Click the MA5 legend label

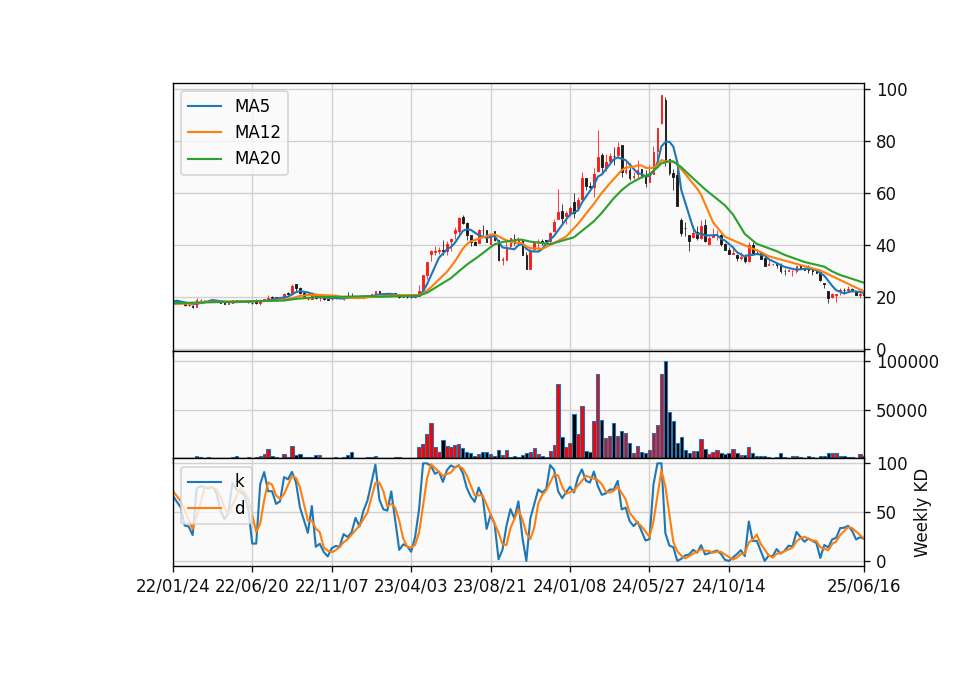tap(252, 106)
